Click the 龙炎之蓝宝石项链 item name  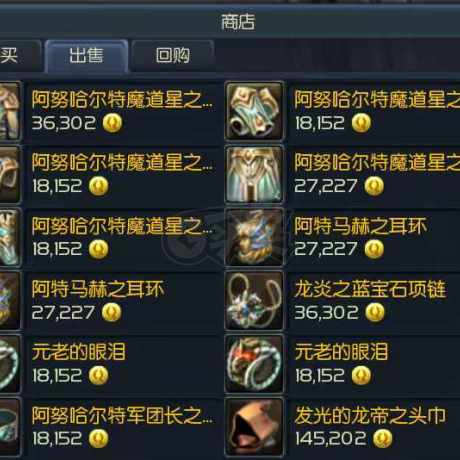coord(370,289)
